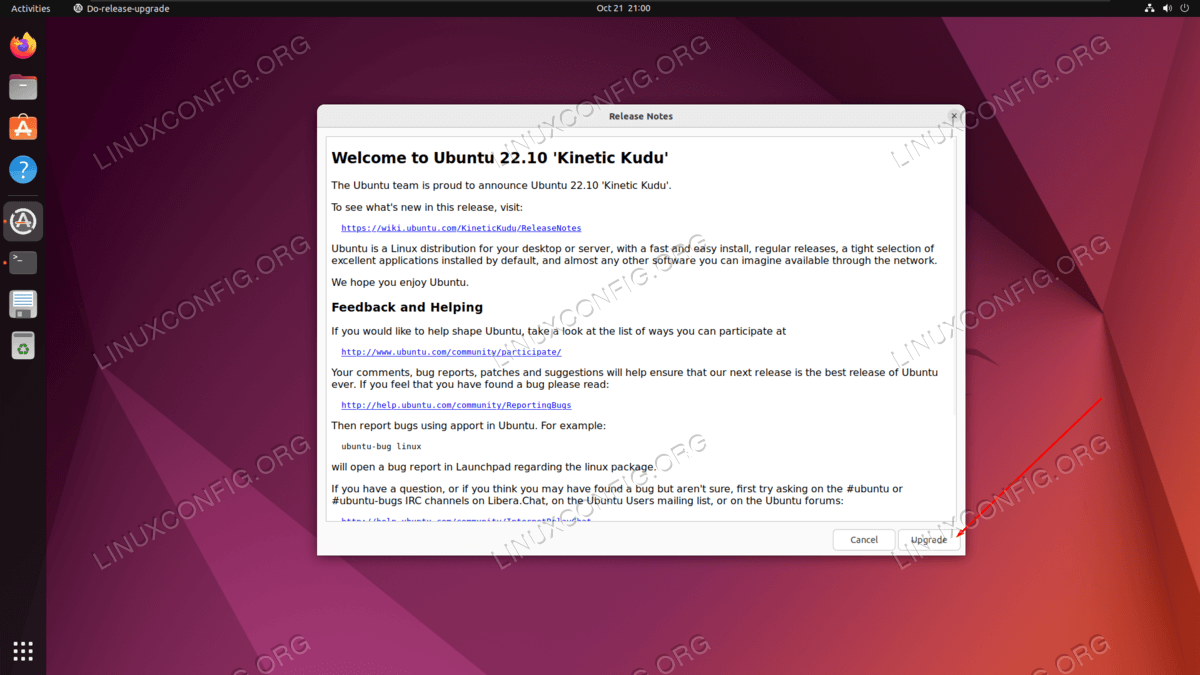The height and width of the screenshot is (675, 1200).
Task: Click the power tray icon
Action: tap(1184, 8)
